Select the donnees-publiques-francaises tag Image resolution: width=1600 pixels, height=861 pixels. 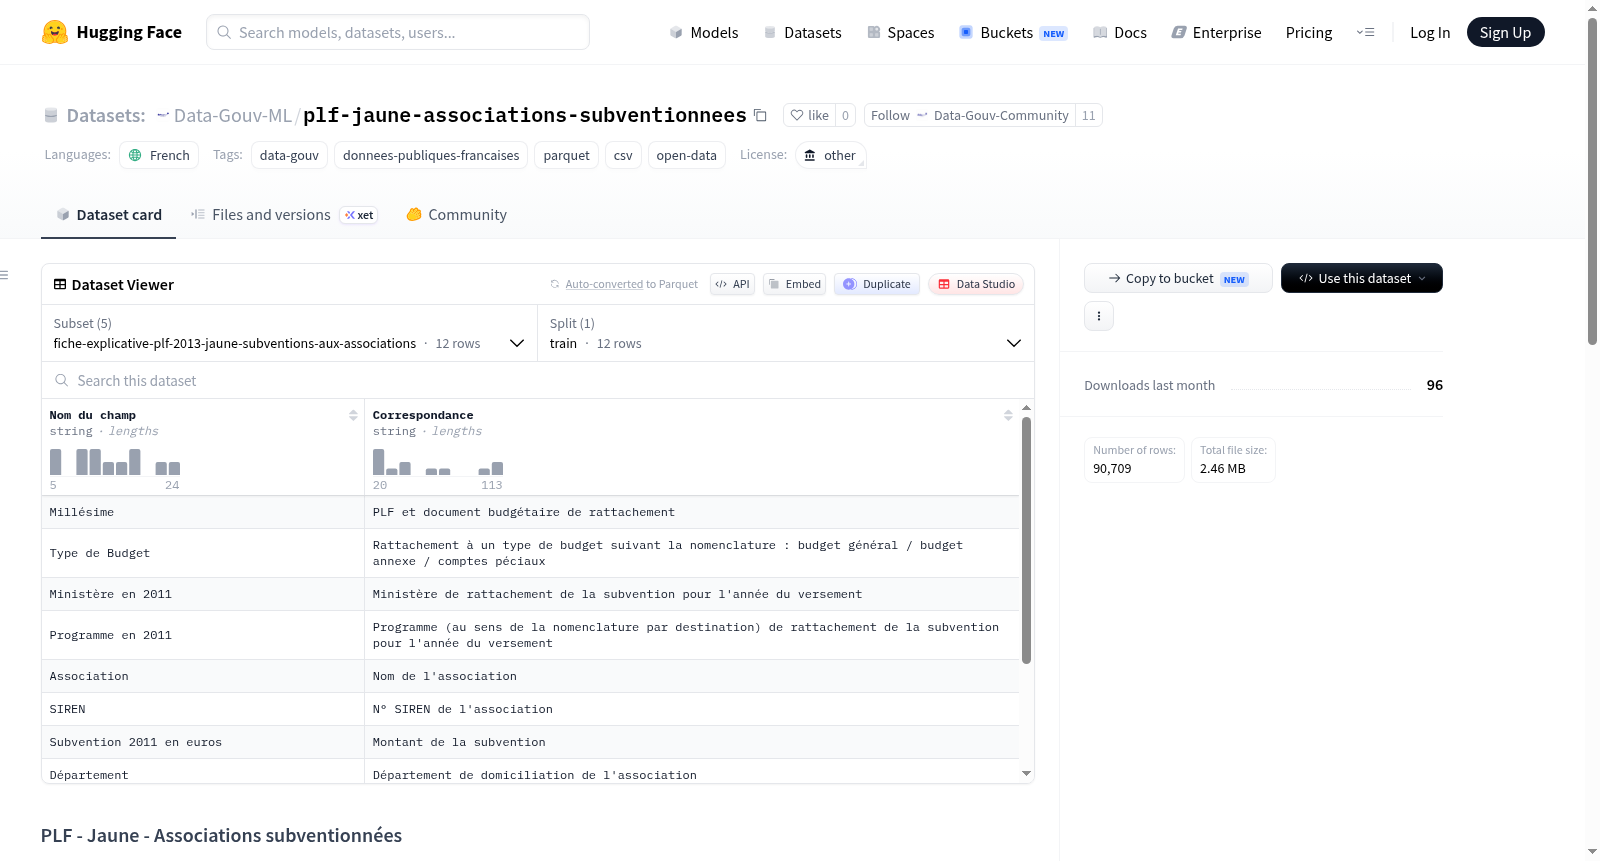coord(431,155)
